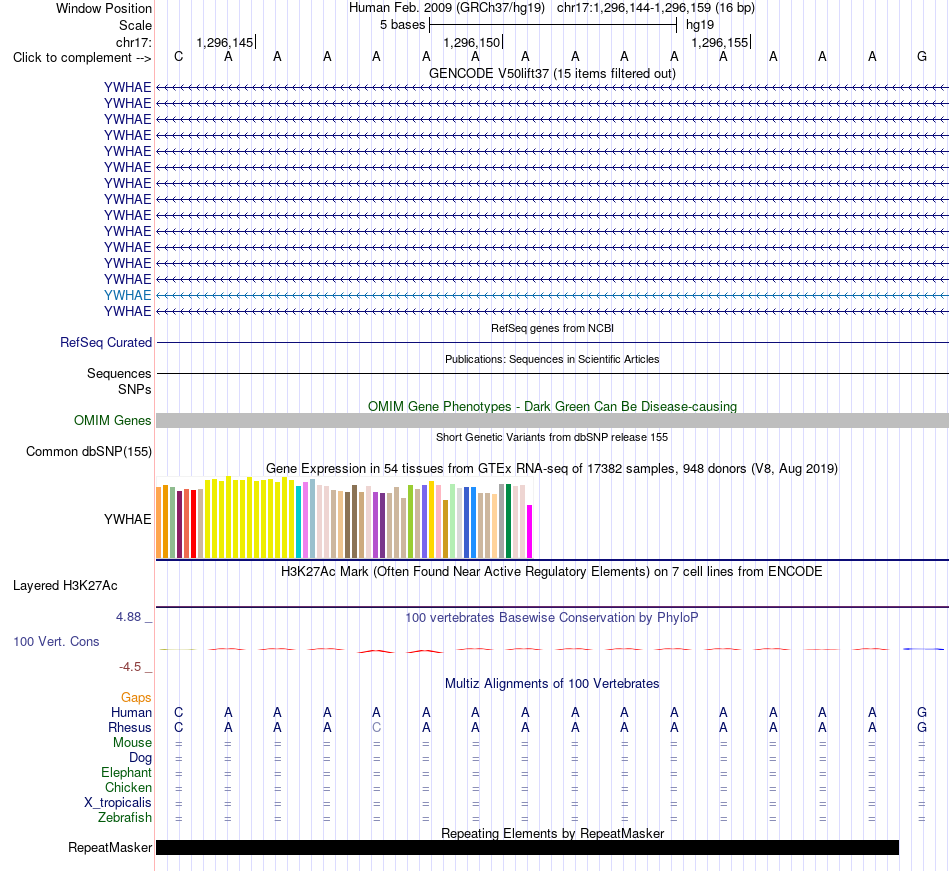950x871 pixels.
Task: Click the cyan bar in the GTEx chart
Action: pos(299,522)
